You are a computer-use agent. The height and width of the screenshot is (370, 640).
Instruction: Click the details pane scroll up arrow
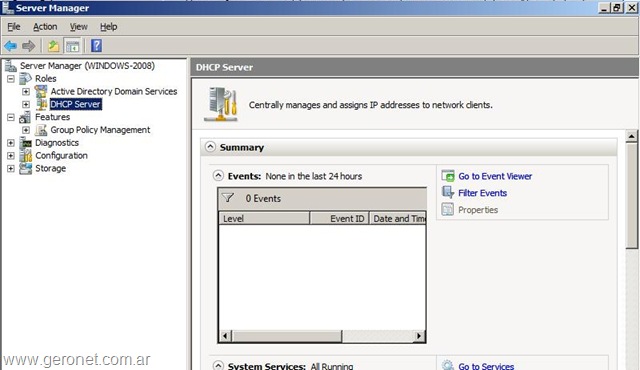[631, 136]
